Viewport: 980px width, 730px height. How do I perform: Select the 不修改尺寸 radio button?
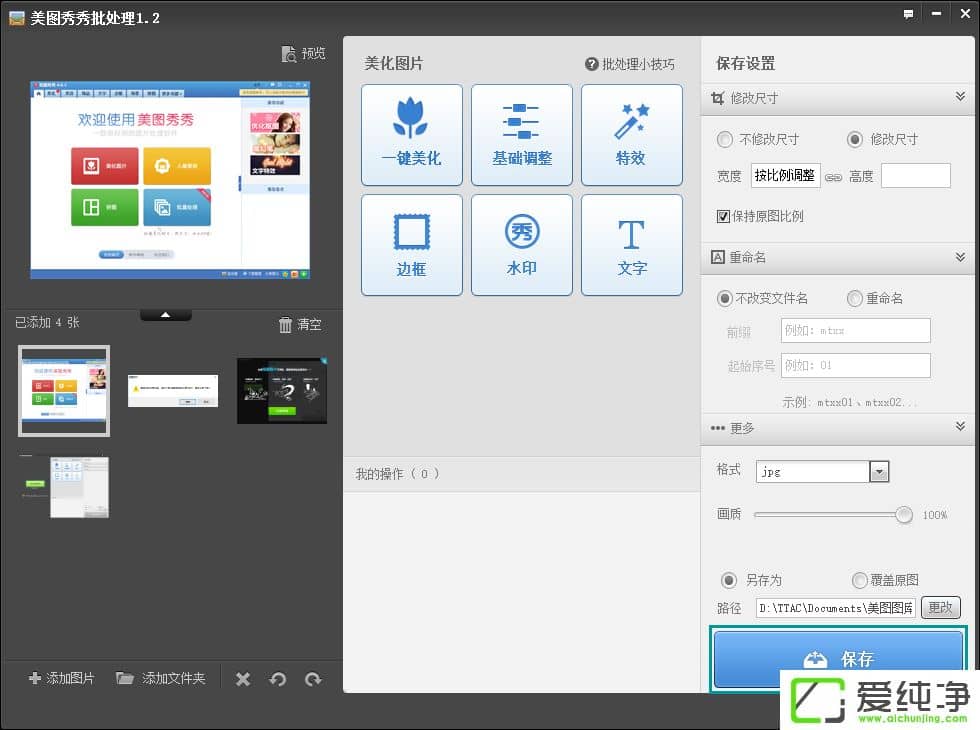click(725, 140)
